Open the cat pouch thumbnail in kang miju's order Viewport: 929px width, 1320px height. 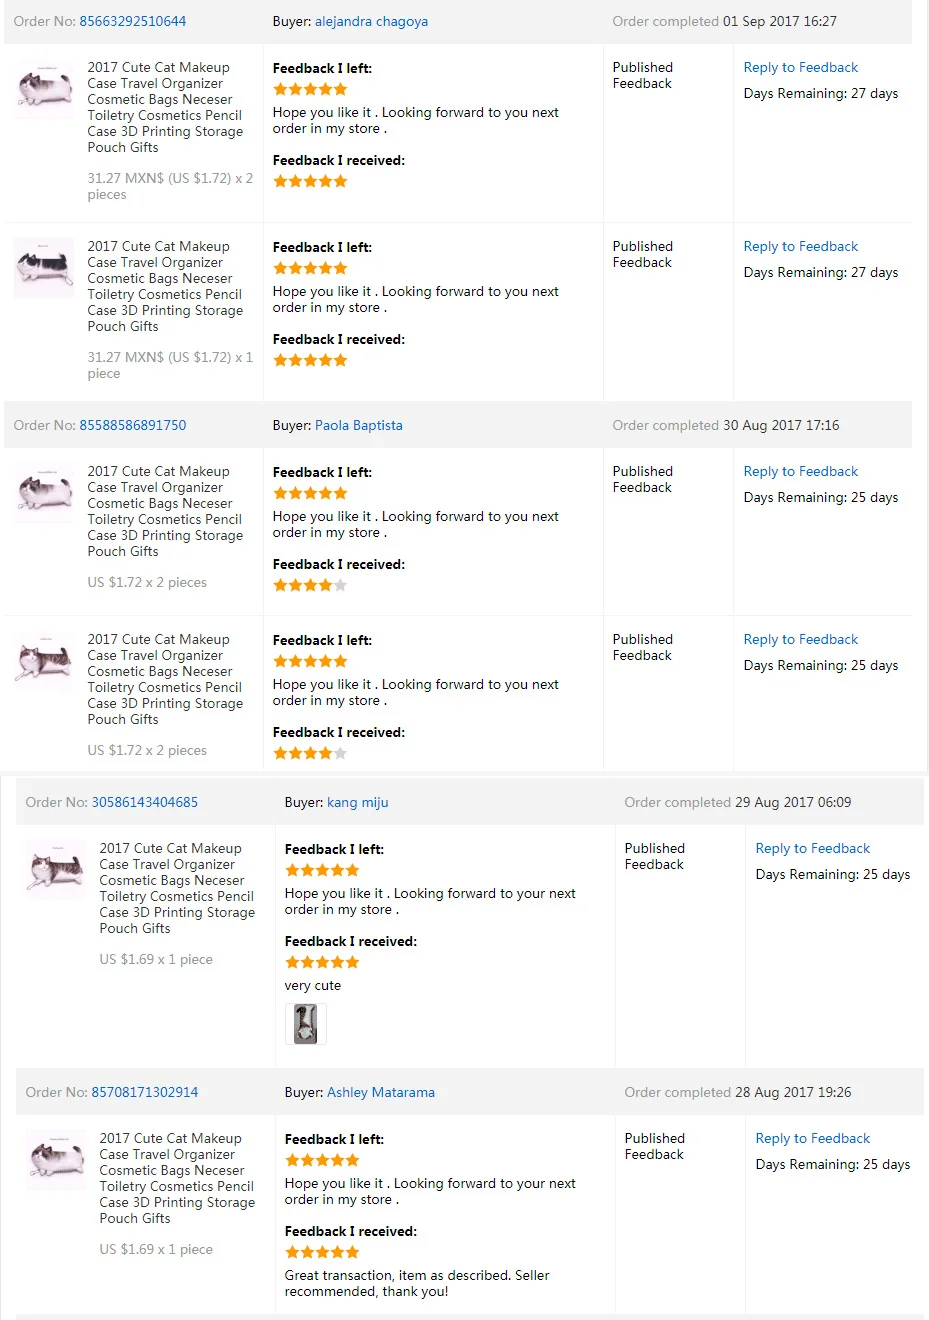click(x=56, y=869)
